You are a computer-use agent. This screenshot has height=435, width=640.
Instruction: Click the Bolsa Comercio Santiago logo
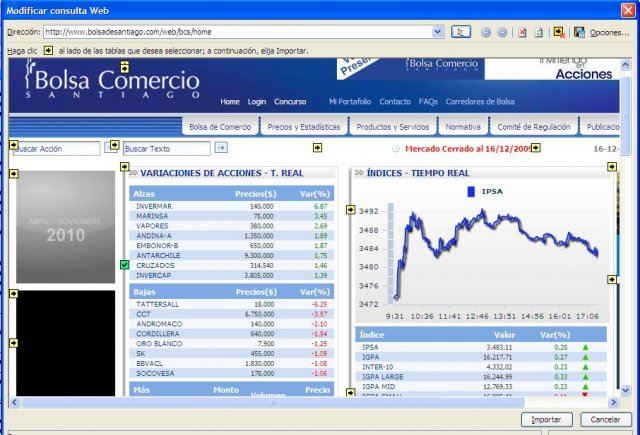click(x=112, y=79)
